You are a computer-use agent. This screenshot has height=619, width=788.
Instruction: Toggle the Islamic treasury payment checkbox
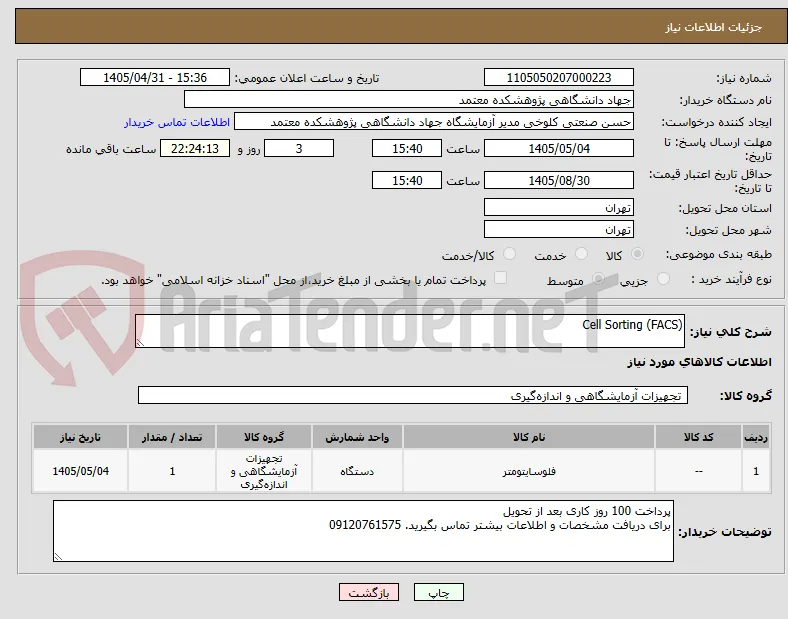(501, 278)
